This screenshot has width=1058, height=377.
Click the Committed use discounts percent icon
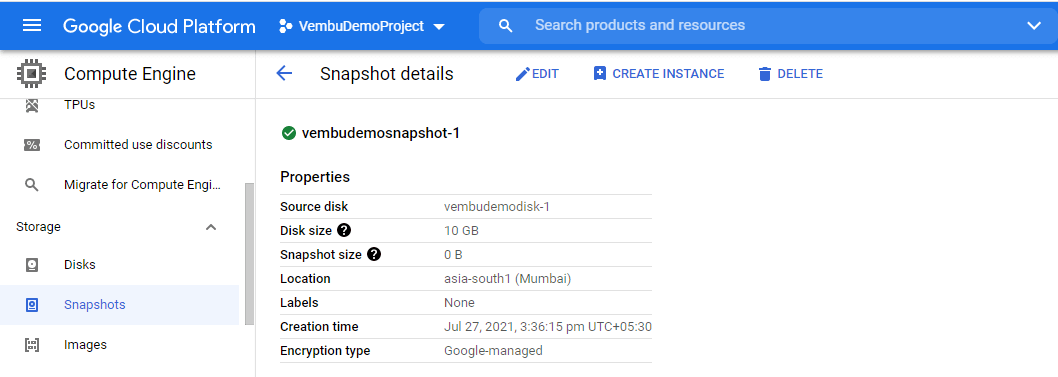32,145
